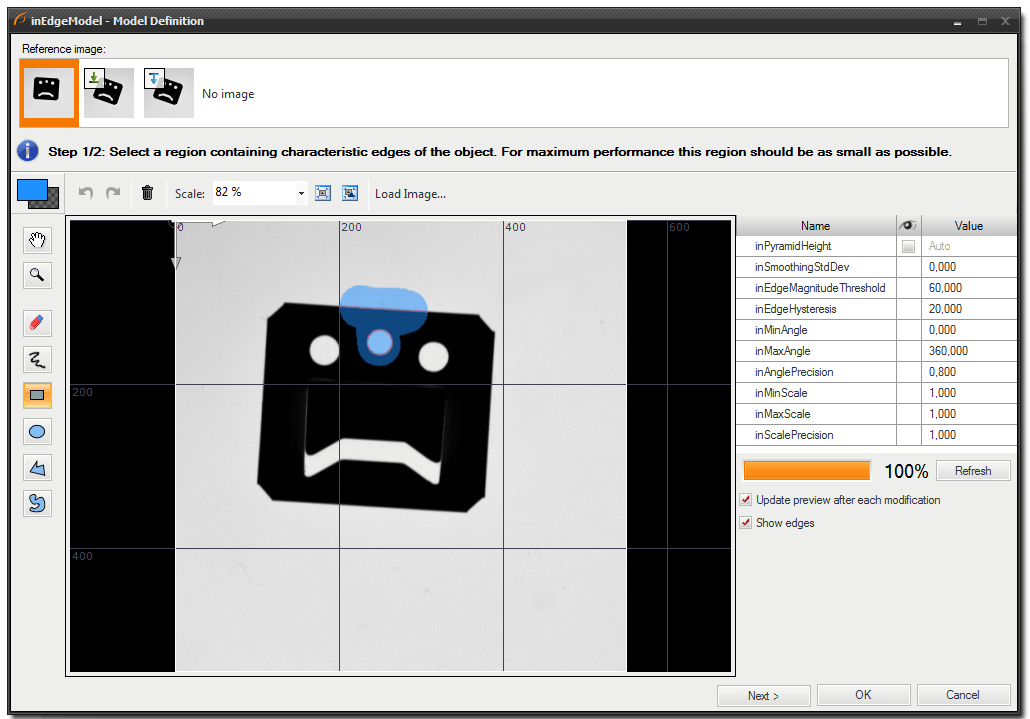The height and width of the screenshot is (719, 1030).
Task: Activate the Eraser tool
Action: [37, 323]
